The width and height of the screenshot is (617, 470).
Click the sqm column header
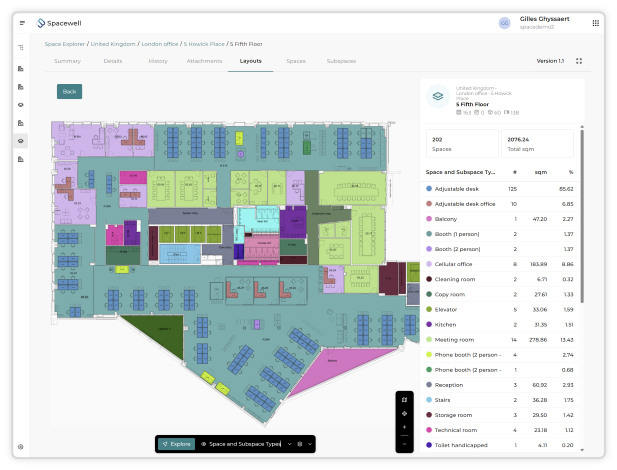(541, 172)
